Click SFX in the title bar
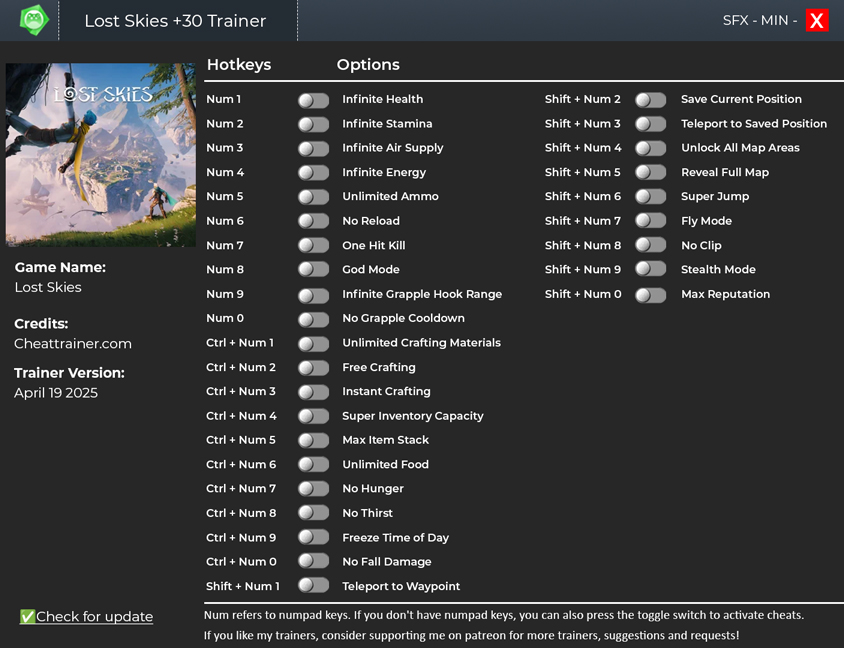 (x=735, y=20)
